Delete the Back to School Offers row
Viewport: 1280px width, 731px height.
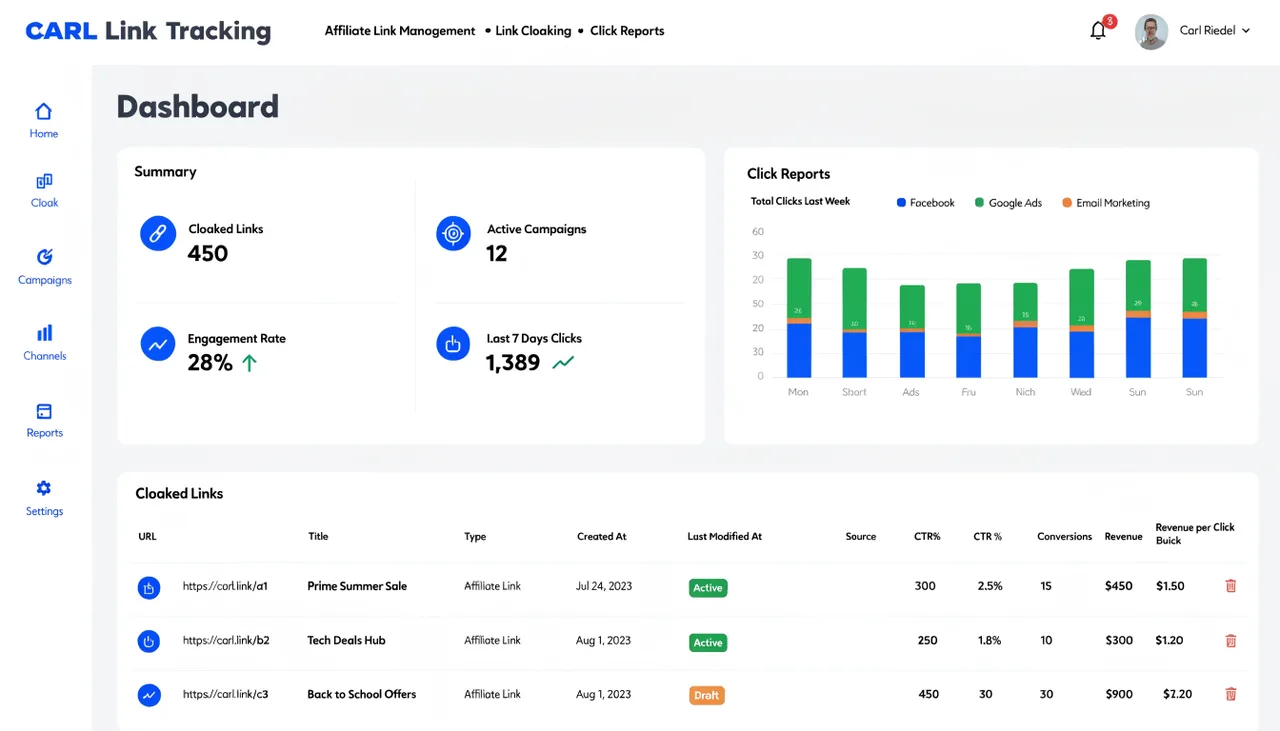pyautogui.click(x=1231, y=694)
